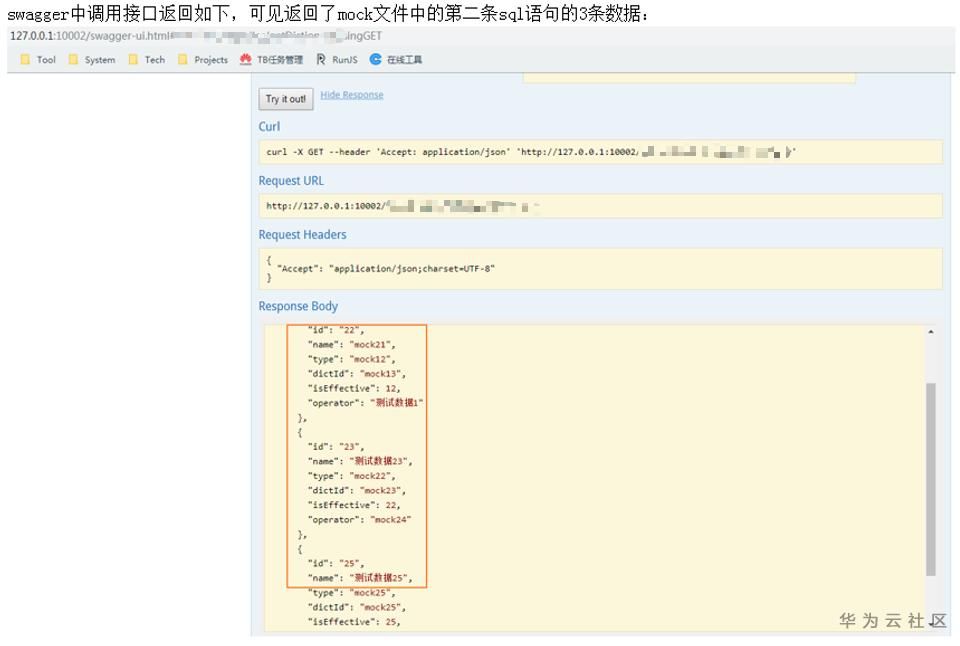Image resolution: width=960 pixels, height=646 pixels.
Task: Click the 在线工具 bookmark icon
Action: [x=375, y=59]
